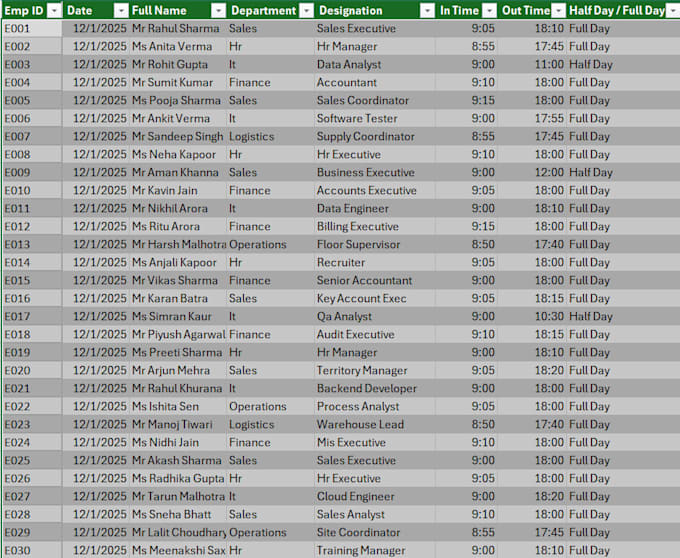This screenshot has height=558, width=680.
Task: Click the 'Mr Karan Batra' name
Action: tap(170, 298)
